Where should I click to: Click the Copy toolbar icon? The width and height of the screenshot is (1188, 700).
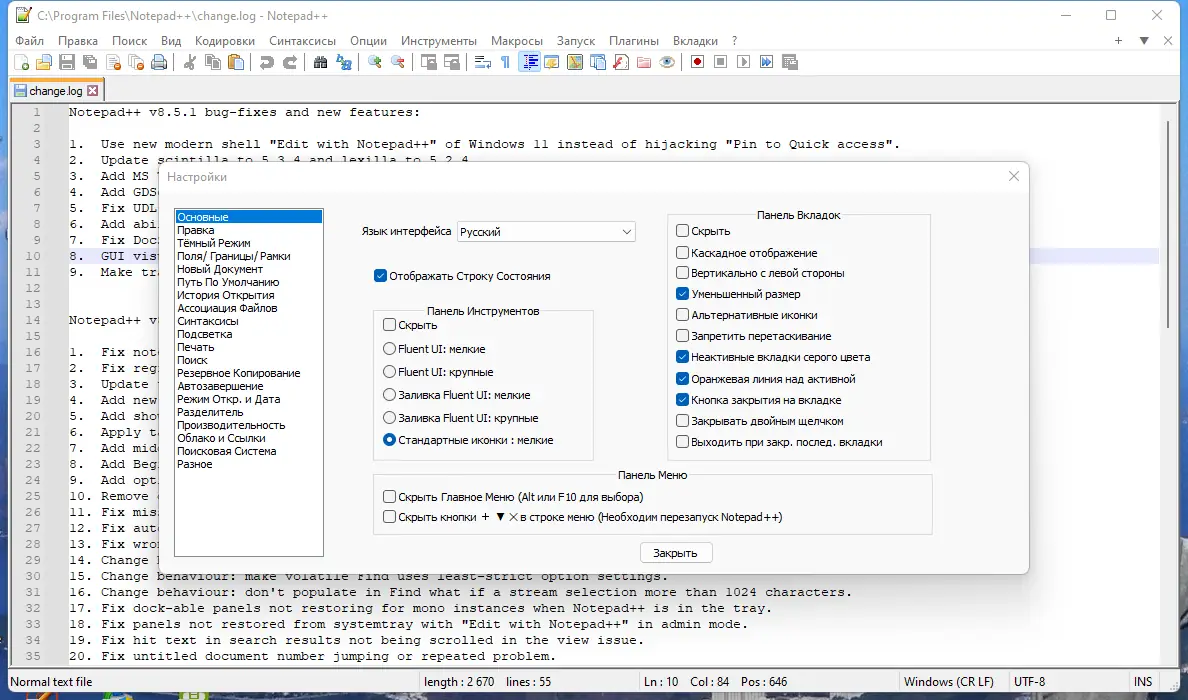click(x=213, y=62)
